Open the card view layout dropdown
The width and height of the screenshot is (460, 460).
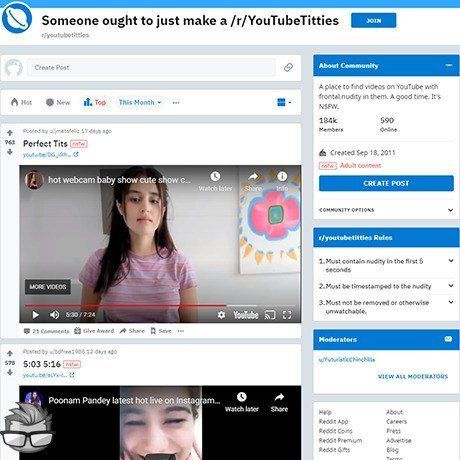pos(284,102)
